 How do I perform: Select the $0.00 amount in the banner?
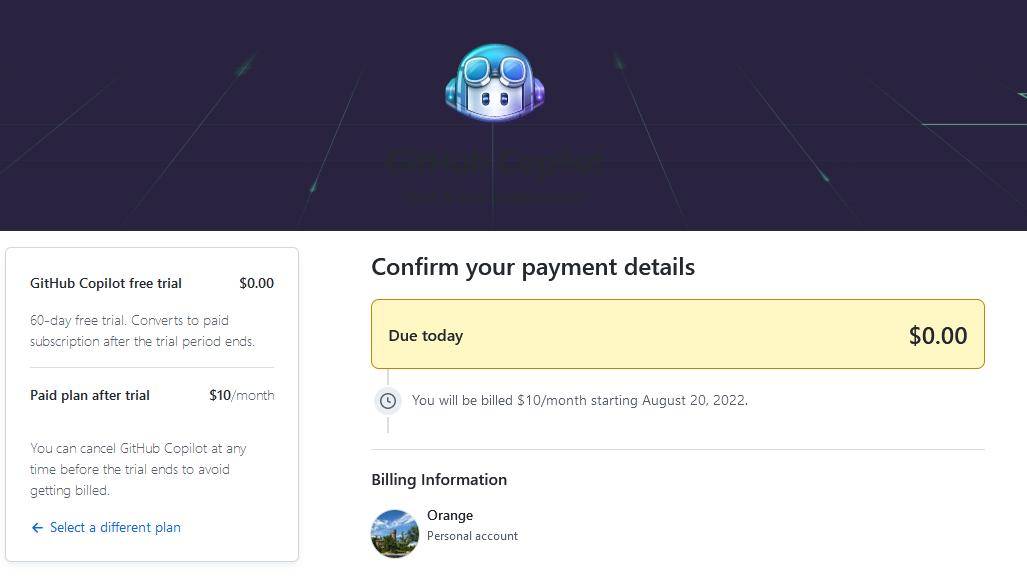pyautogui.click(x=938, y=336)
